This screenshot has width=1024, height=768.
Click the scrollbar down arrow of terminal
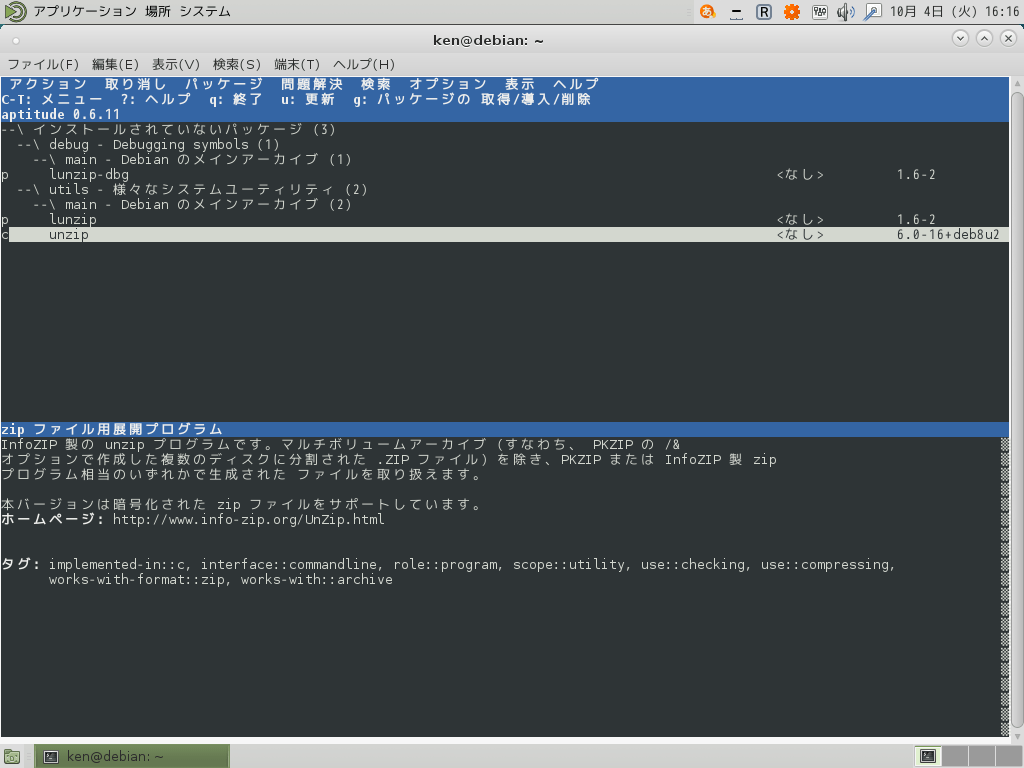(1017, 737)
